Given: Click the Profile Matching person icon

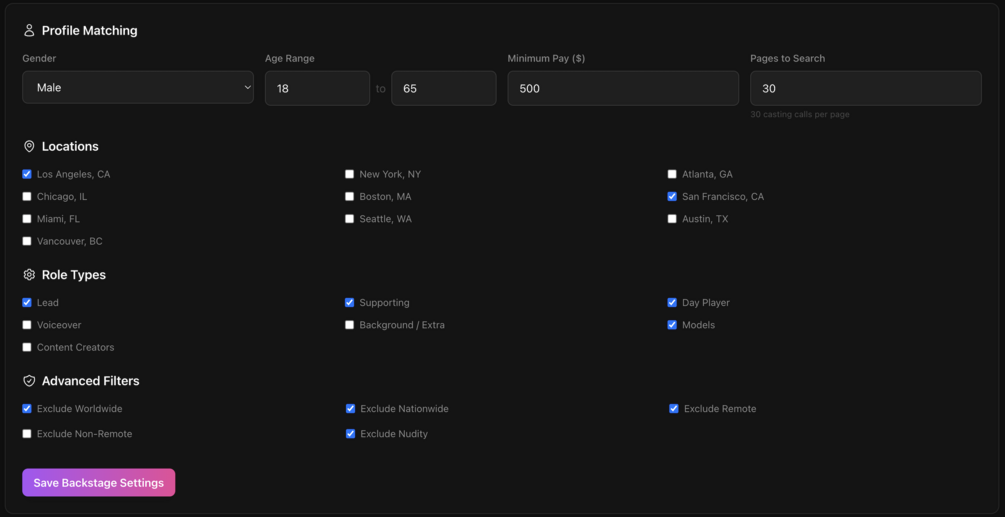Looking at the screenshot, I should [29, 31].
